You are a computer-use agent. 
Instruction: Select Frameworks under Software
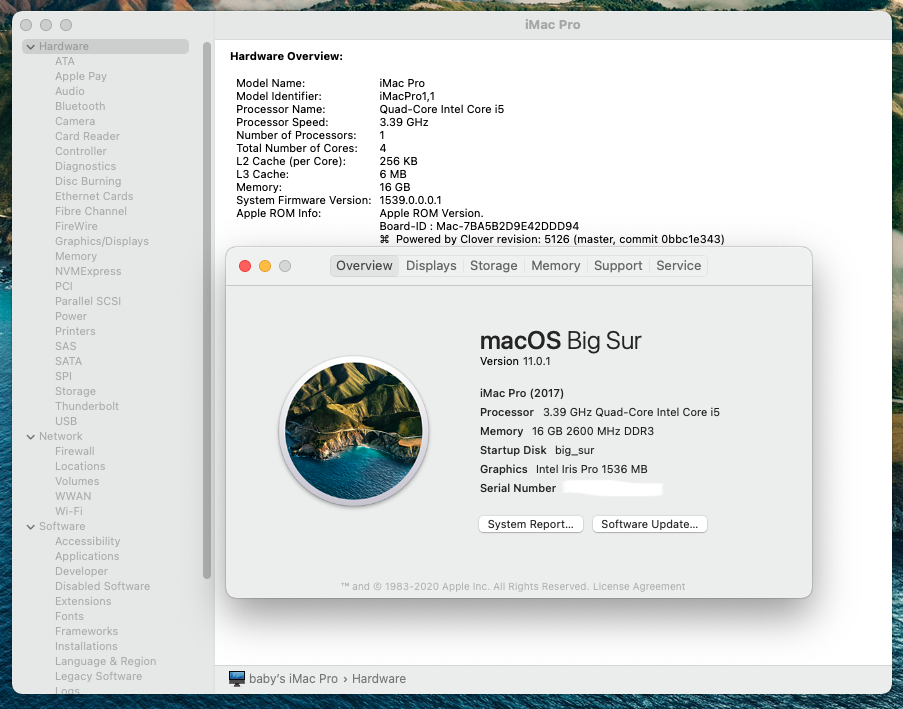(86, 631)
